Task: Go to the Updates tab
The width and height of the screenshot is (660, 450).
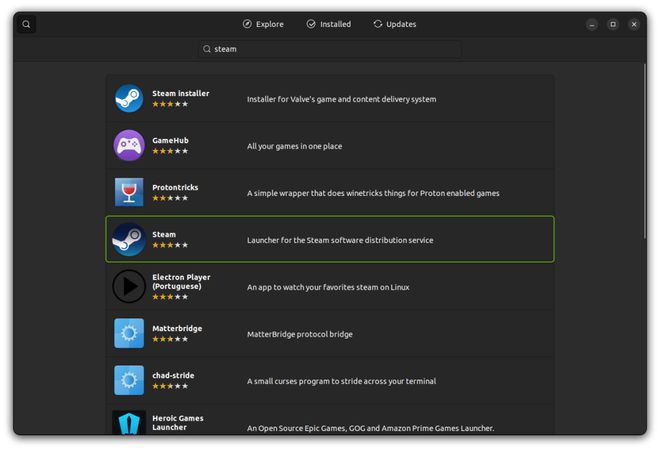Action: click(x=395, y=24)
